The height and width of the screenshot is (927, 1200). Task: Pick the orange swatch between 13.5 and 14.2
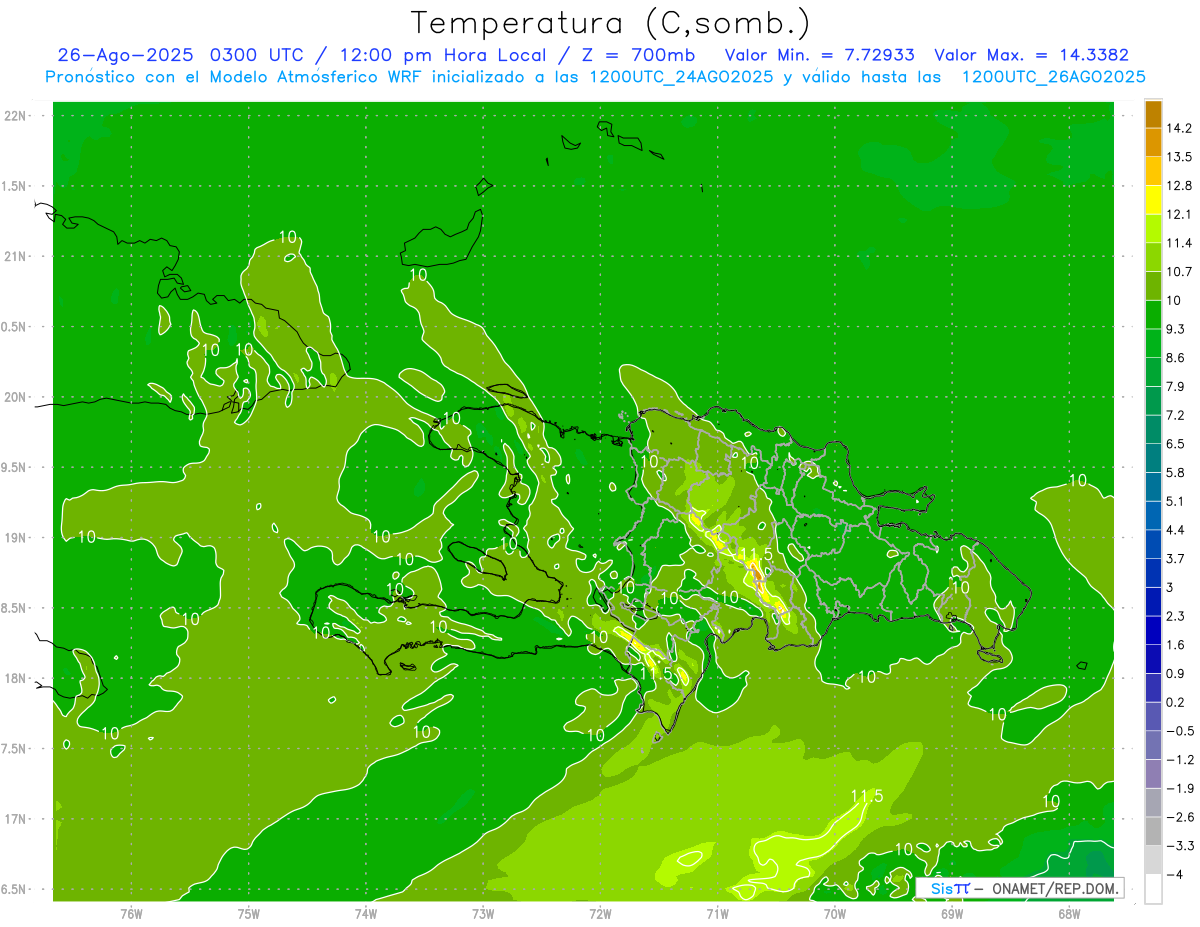pos(1153,142)
